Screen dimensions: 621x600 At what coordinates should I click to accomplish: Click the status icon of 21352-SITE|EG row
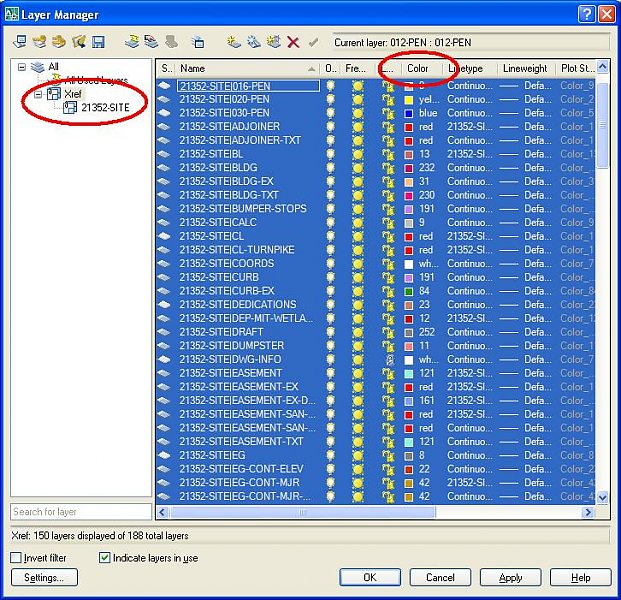(x=164, y=455)
